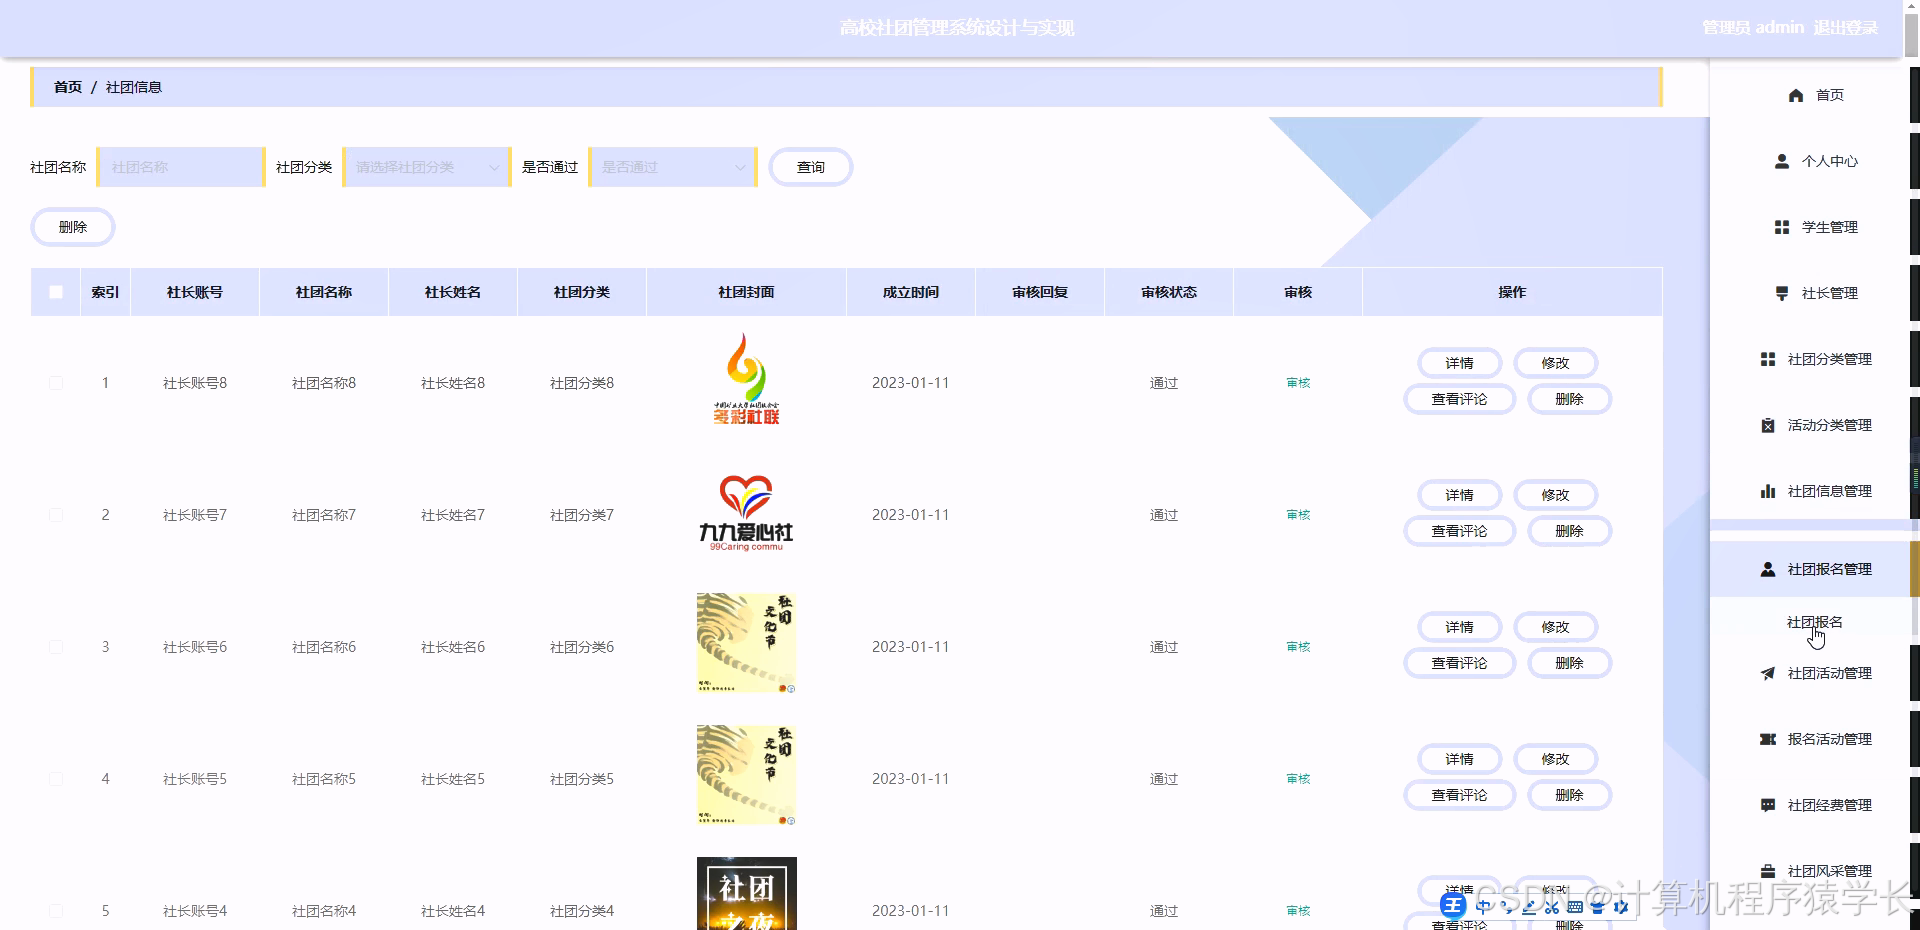Open 社团报名管理 menu in sidebar

[1809, 569]
